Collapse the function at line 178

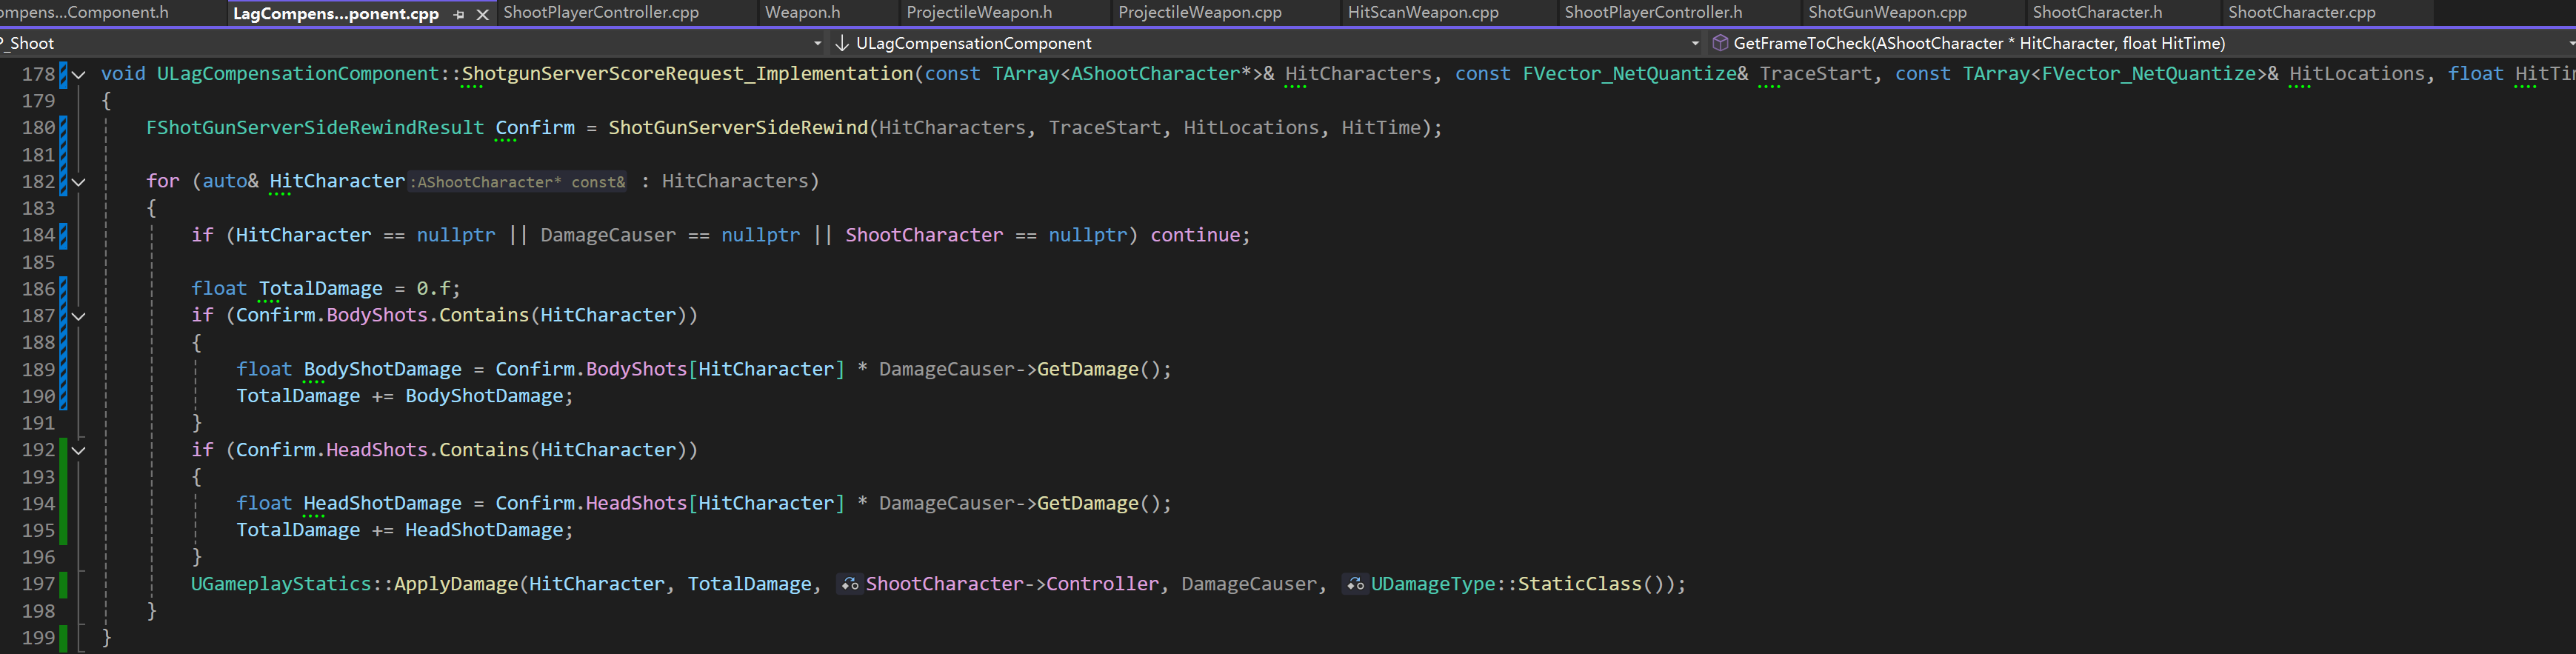click(x=78, y=74)
